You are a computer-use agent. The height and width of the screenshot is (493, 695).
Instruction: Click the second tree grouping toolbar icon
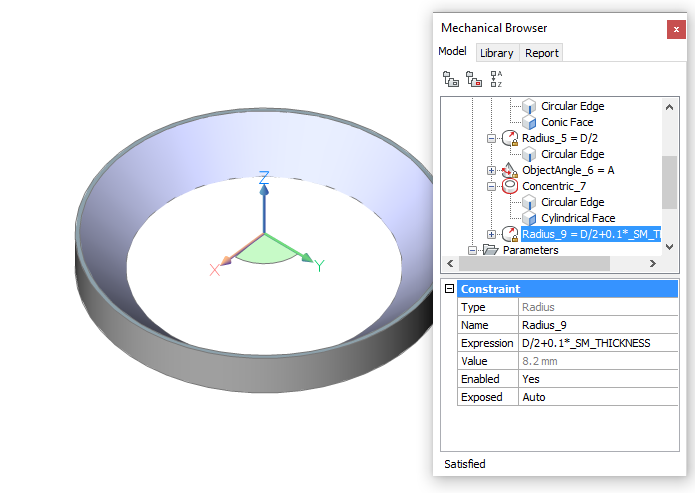[473, 79]
